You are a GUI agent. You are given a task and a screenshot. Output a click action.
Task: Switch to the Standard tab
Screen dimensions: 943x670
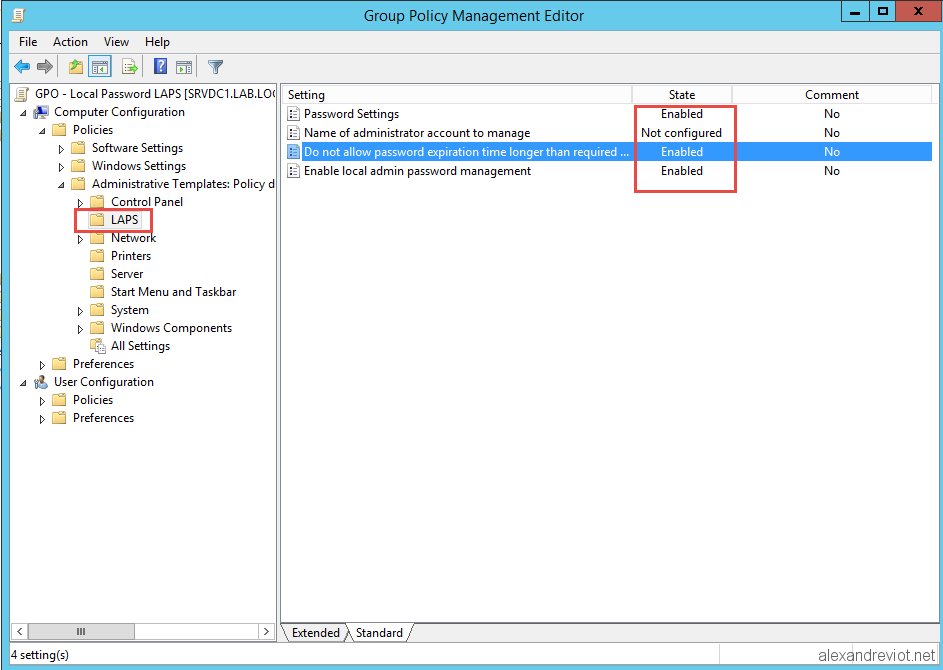click(379, 633)
